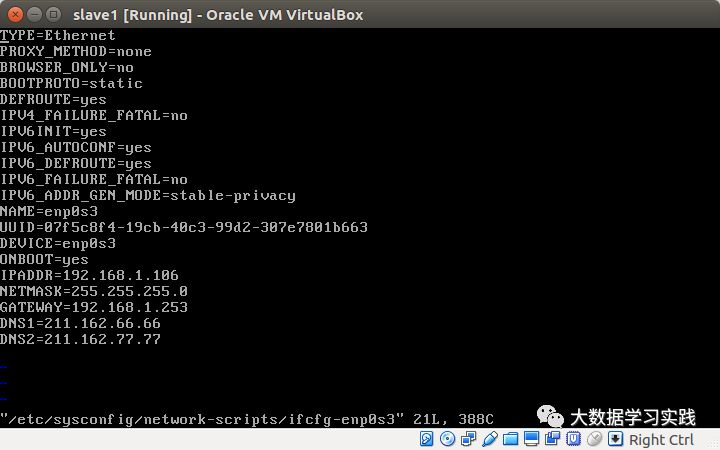Click the ONBOOT=yes line
This screenshot has height=450, width=720.
tap(44, 259)
